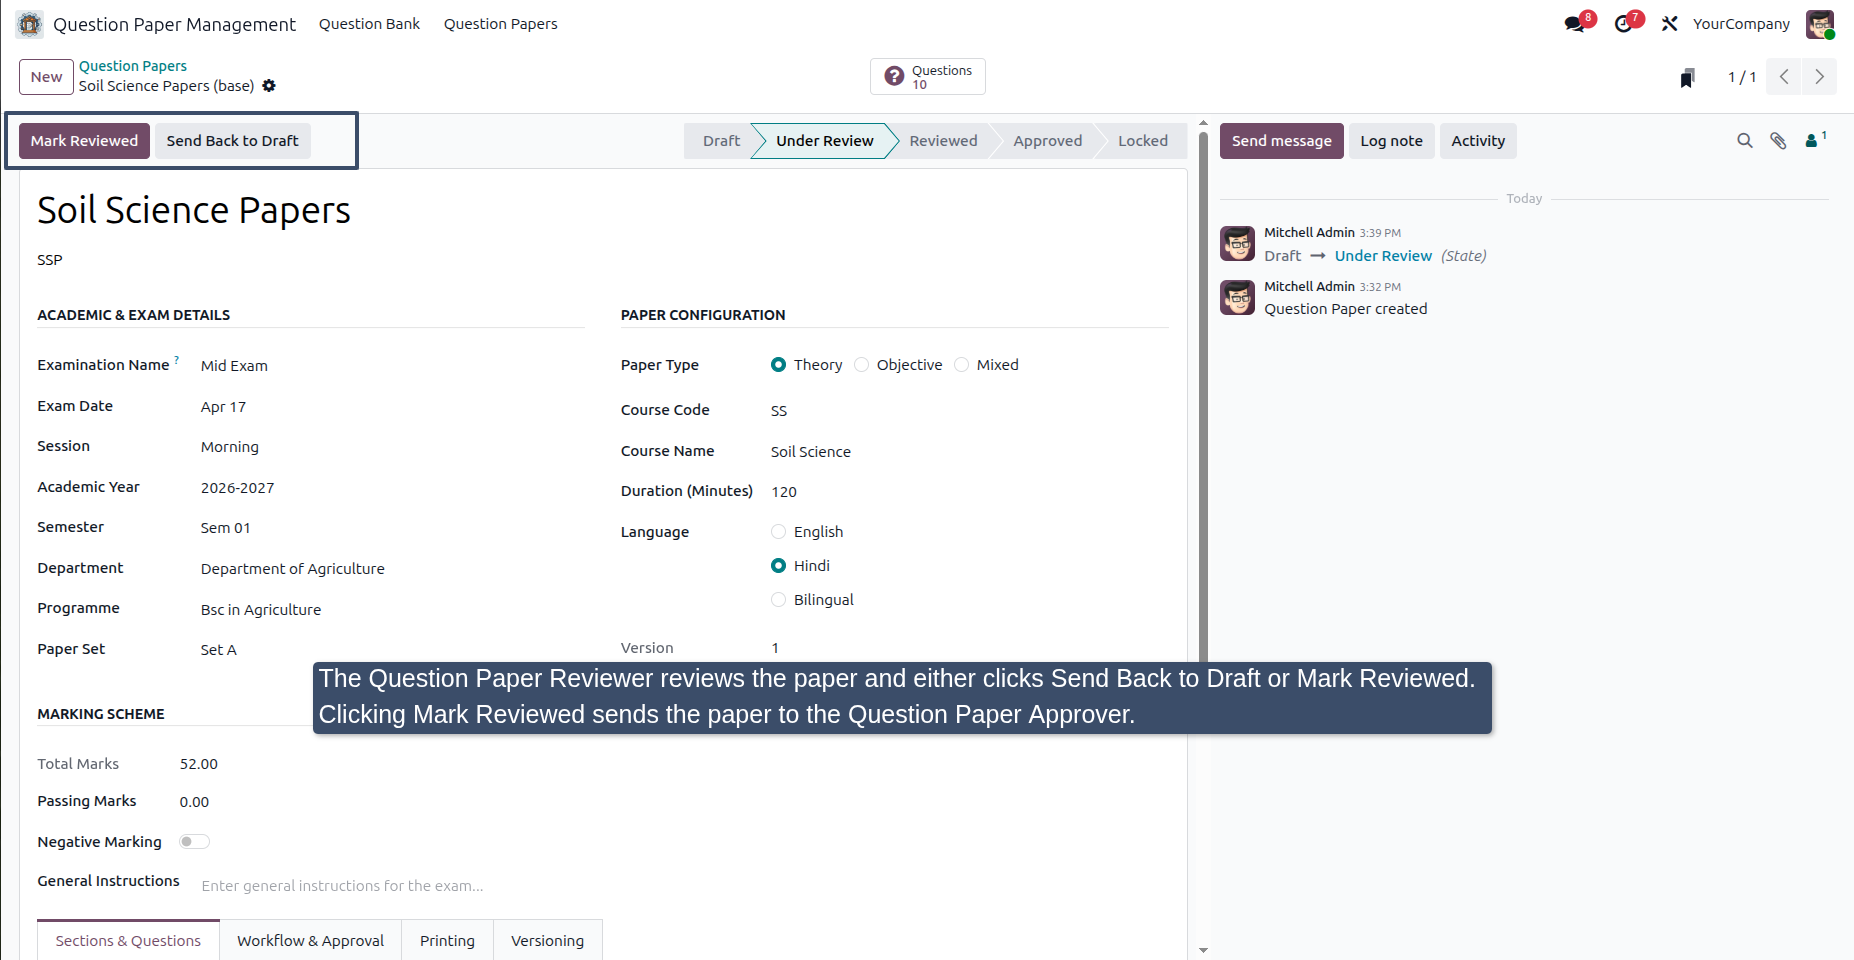
Task: Go to the previous record arrow
Action: point(1784,77)
